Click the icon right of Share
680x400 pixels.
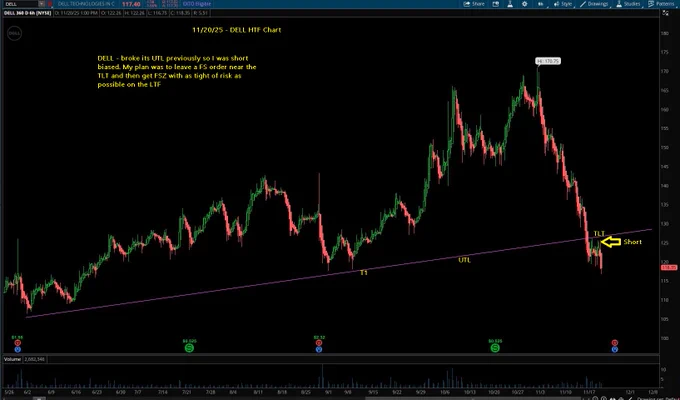tap(496, 4)
